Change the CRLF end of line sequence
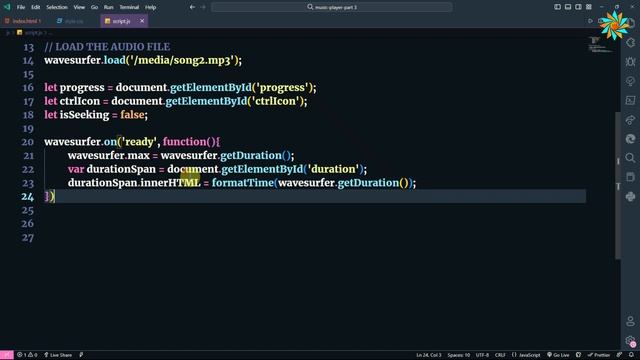This screenshot has height=360, width=640. click(500, 355)
